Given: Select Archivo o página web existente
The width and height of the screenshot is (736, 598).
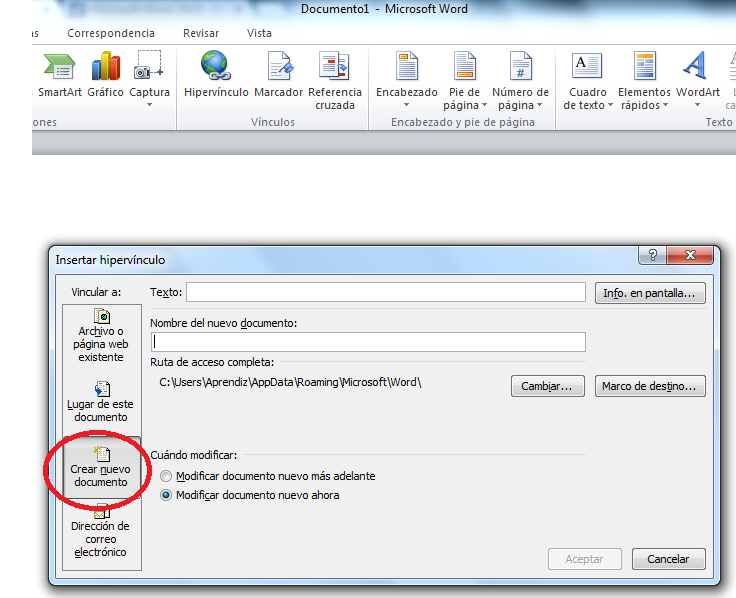Looking at the screenshot, I should 101,336.
